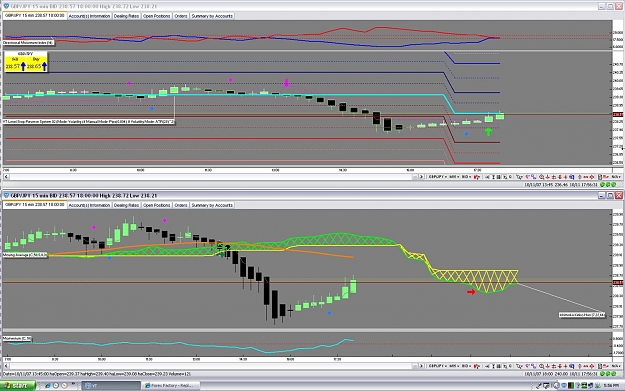This screenshot has height=391, width=625.
Task: Open Open Positions tab in upper window
Action: click(157, 16)
